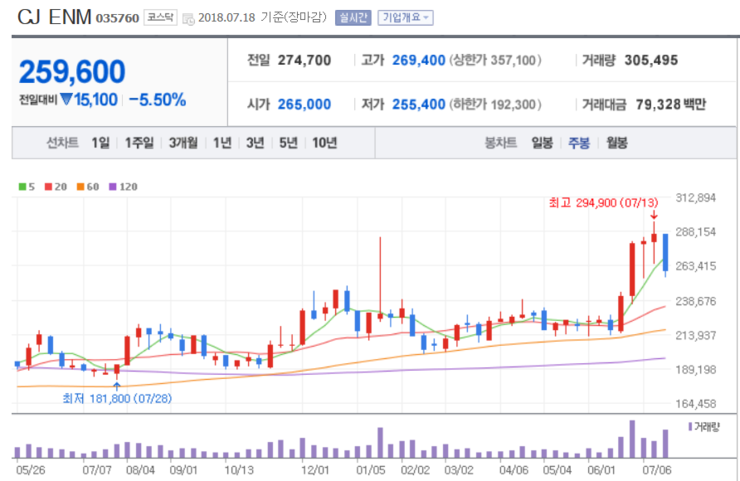Toggle the 실시간 real-time button
The image size is (740, 481).
(x=353, y=18)
